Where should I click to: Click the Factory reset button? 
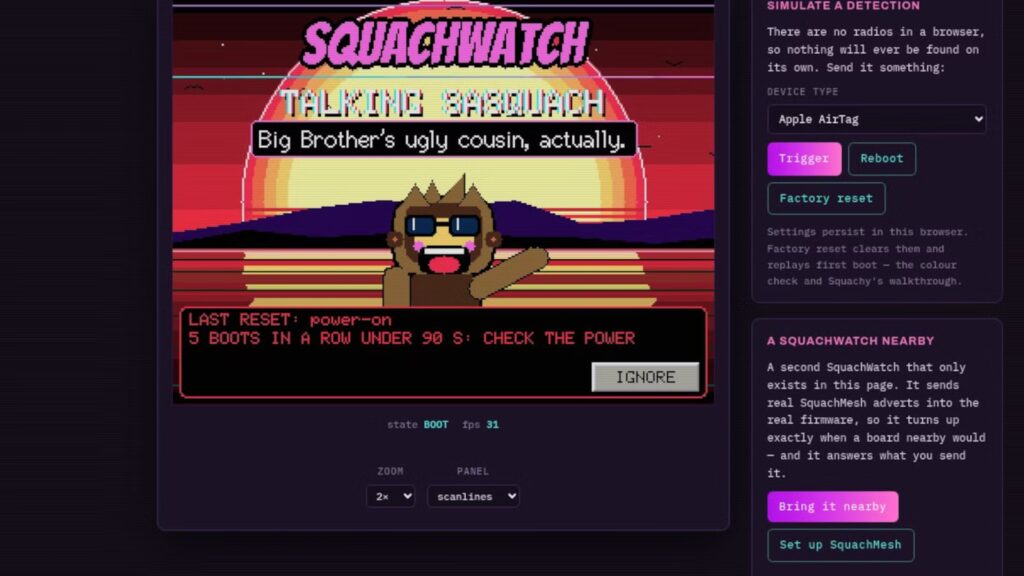826,199
